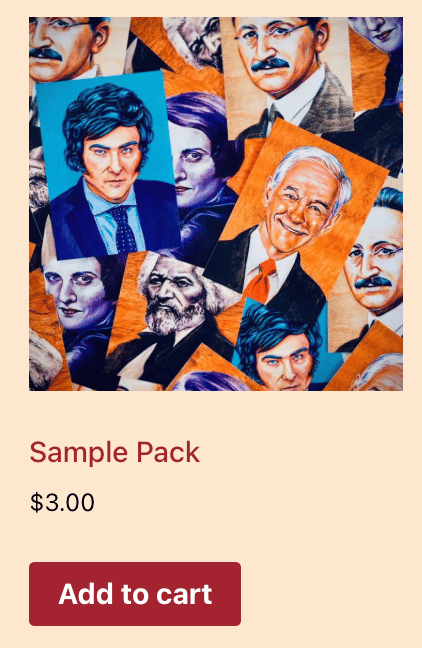Select partial mustached face card top-left corner
The width and height of the screenshot is (422, 648).
(x=66, y=48)
